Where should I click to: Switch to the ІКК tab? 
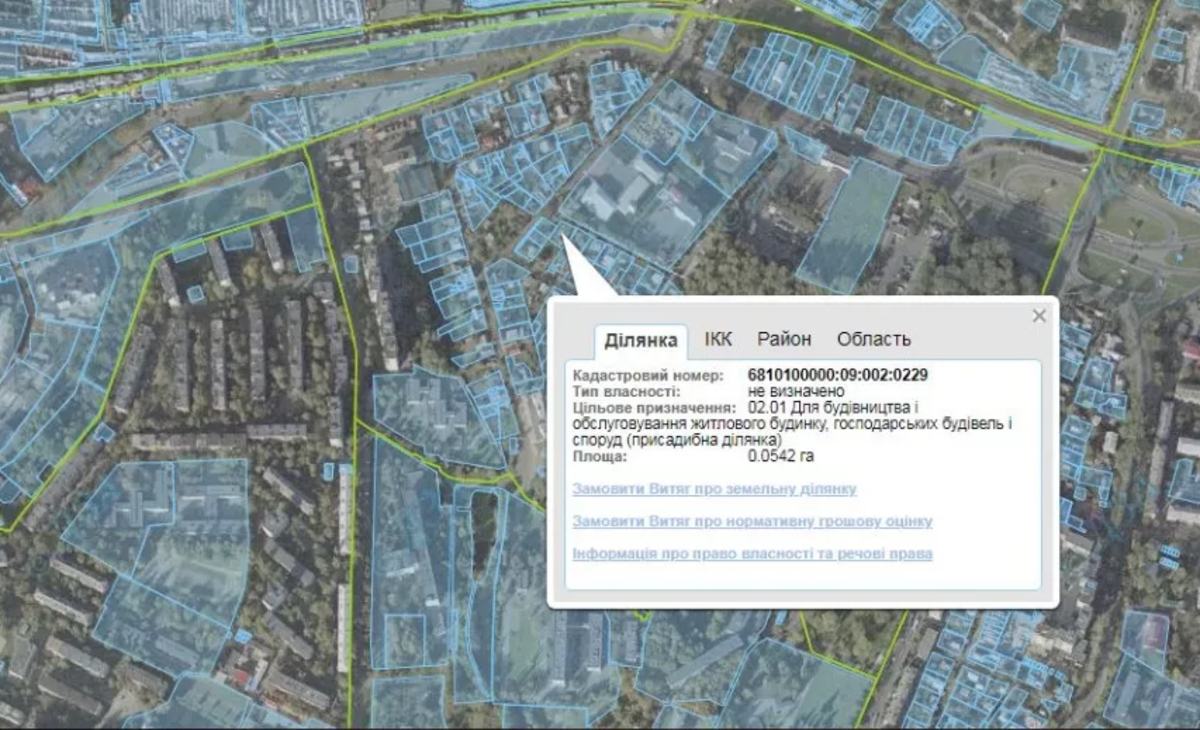point(718,339)
